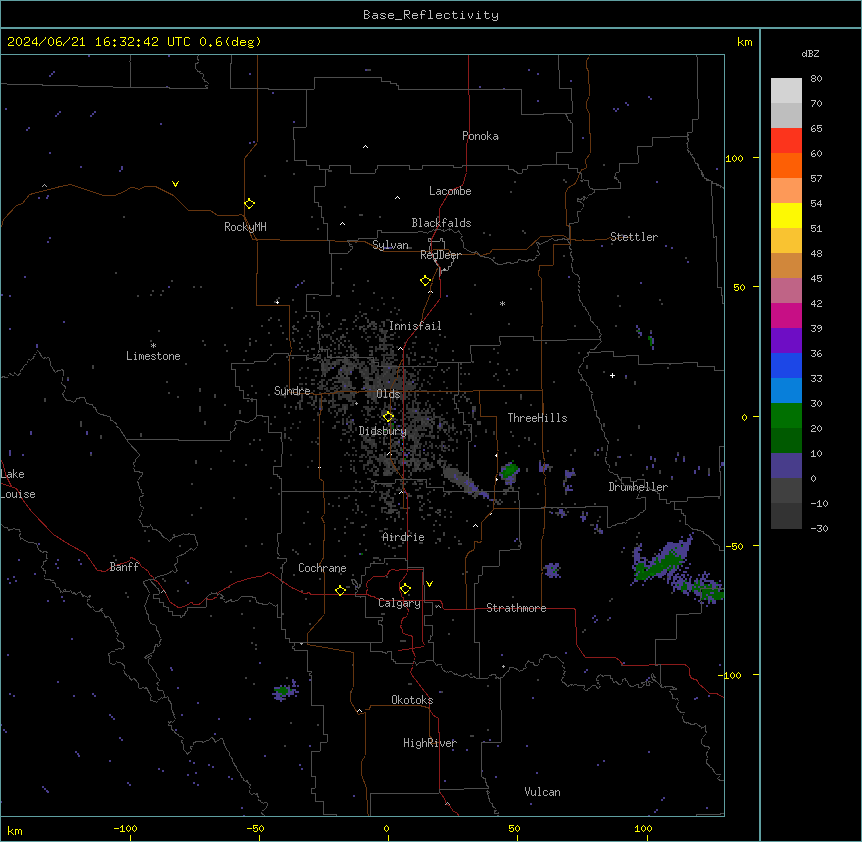
Task: Click the green radar echo west of ThreeHills
Action: coord(510,470)
